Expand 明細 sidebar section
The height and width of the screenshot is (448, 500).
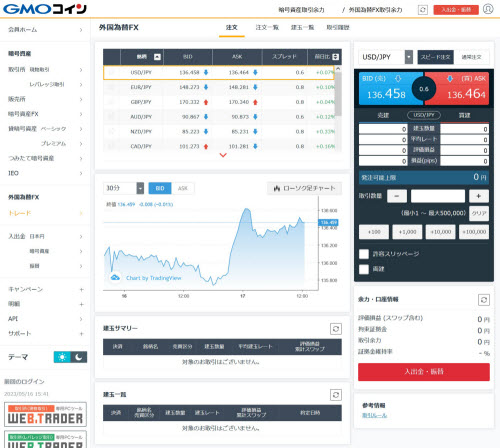point(45,304)
